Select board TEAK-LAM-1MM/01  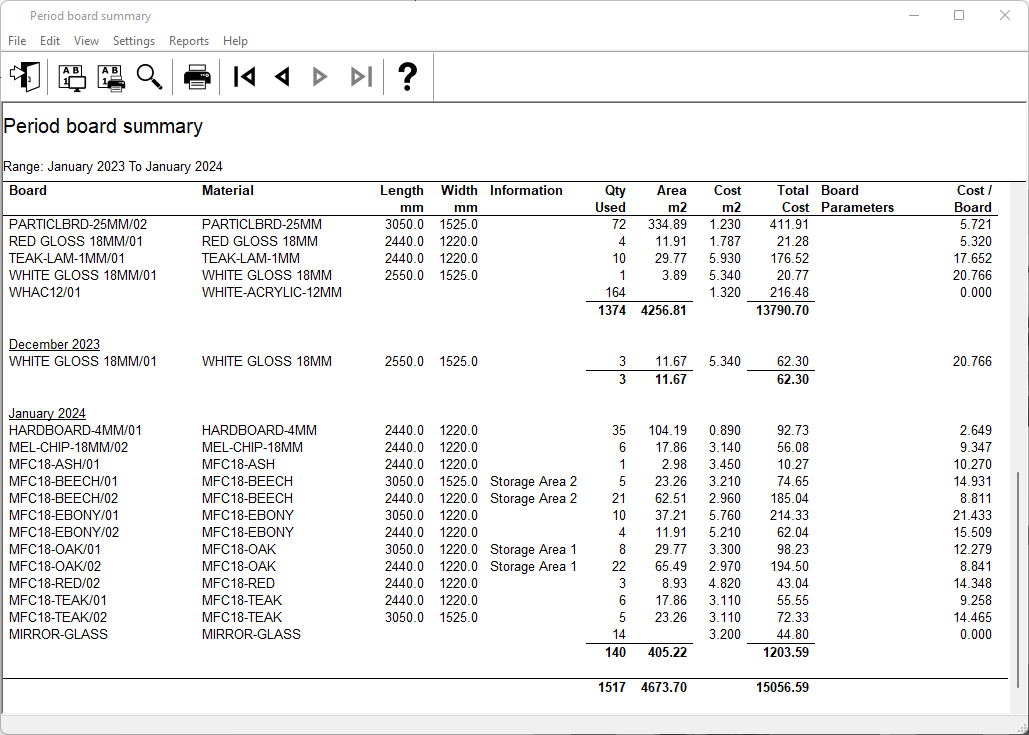[x=66, y=259]
